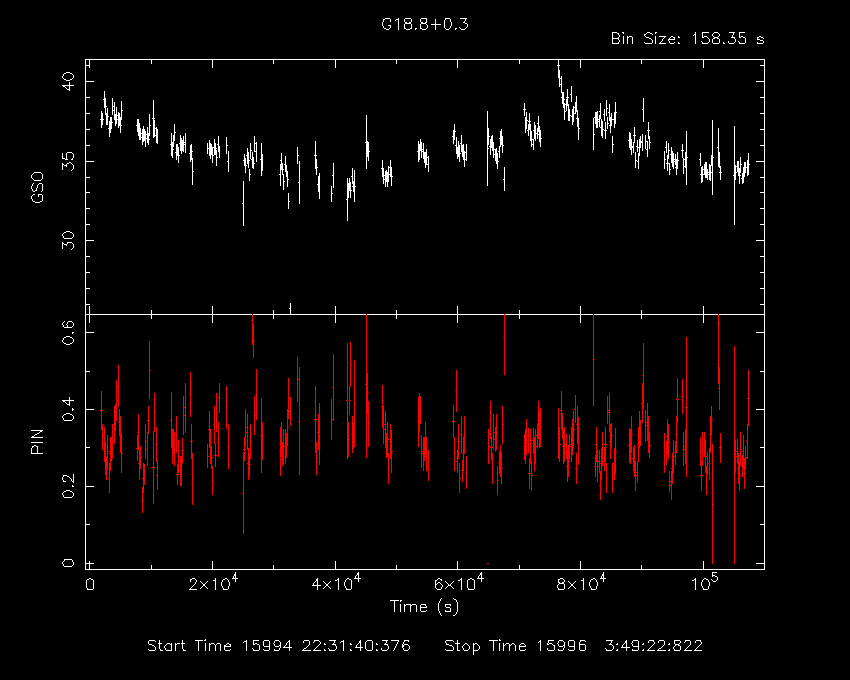
Task: Click the time axis tick 6×10^4
Action: pos(458,583)
